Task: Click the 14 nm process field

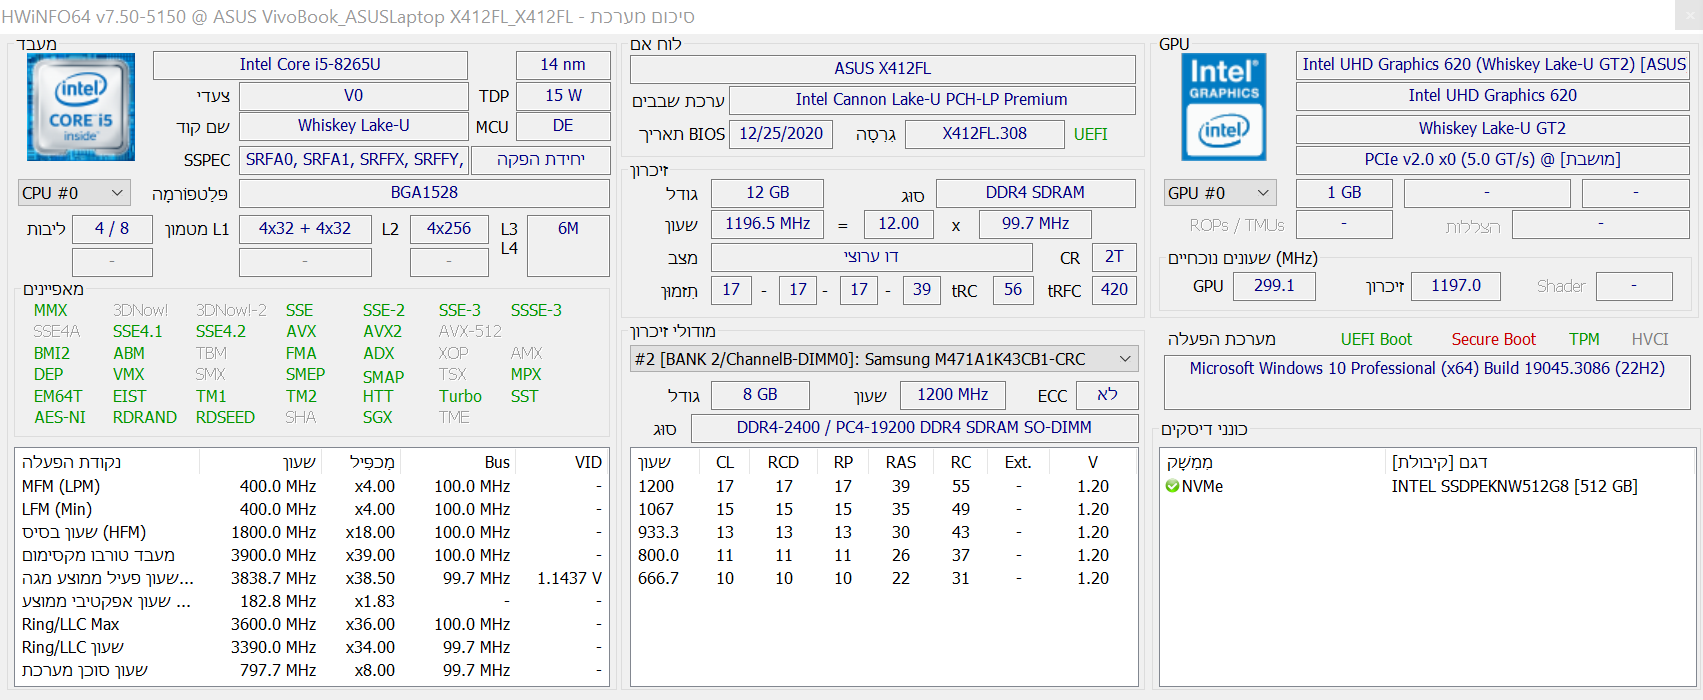Action: [563, 65]
